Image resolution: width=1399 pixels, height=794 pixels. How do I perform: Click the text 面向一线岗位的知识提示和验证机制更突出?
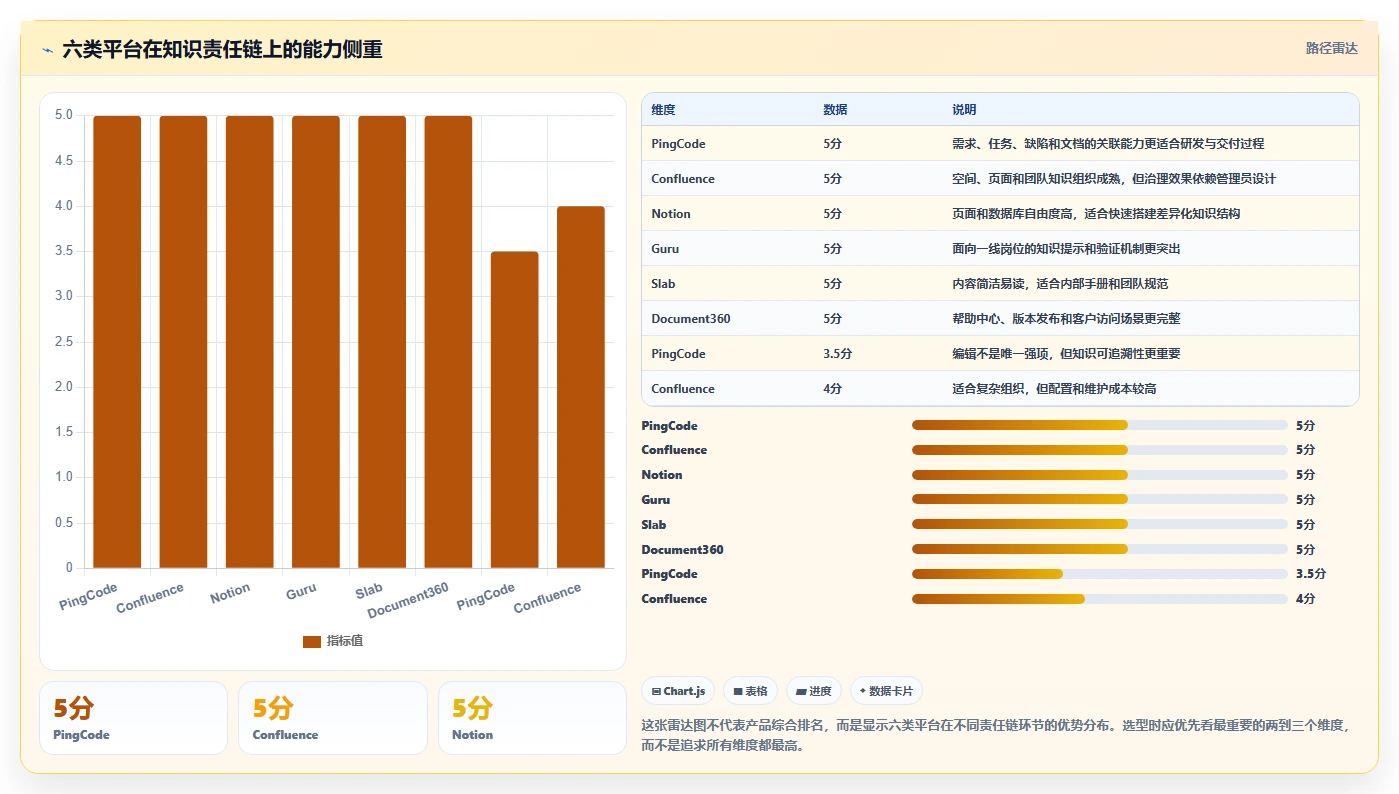pos(1066,249)
